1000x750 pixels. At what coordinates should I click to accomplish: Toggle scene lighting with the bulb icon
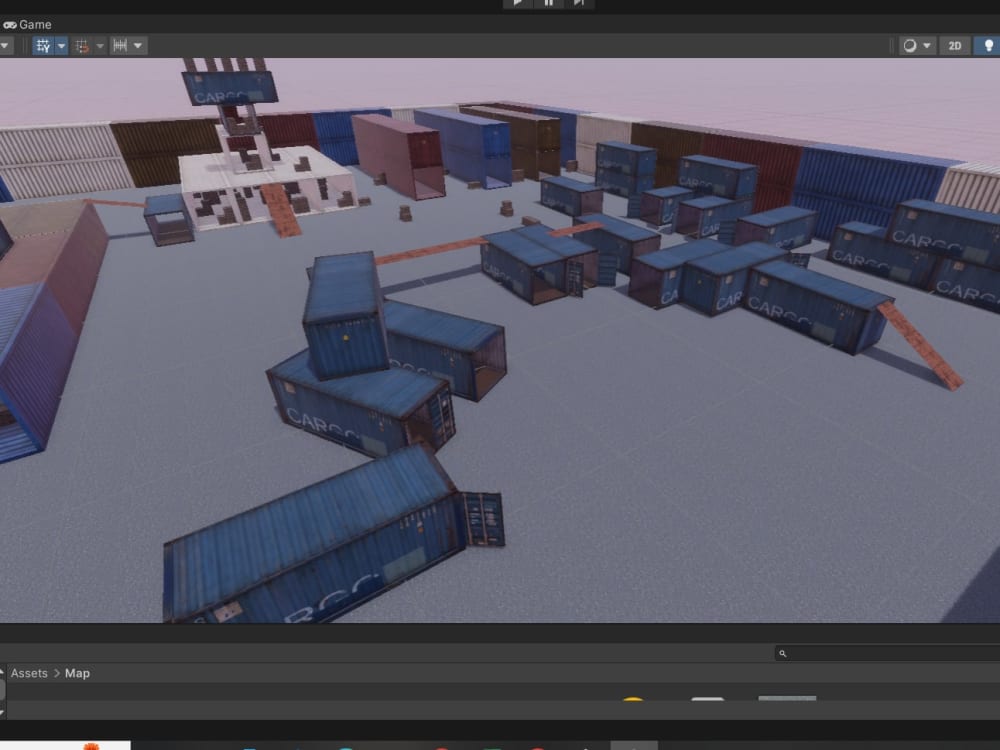[990, 45]
